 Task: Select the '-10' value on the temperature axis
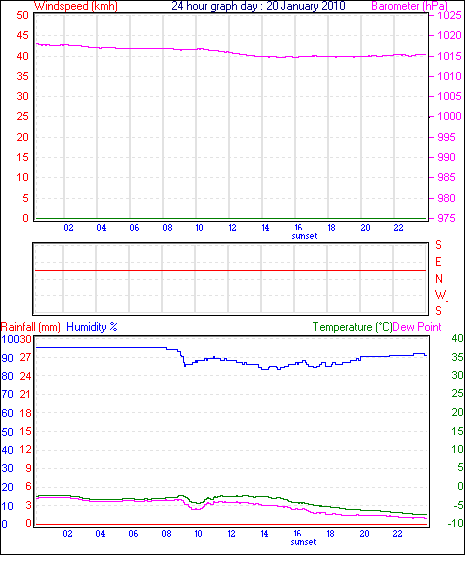[456, 523]
